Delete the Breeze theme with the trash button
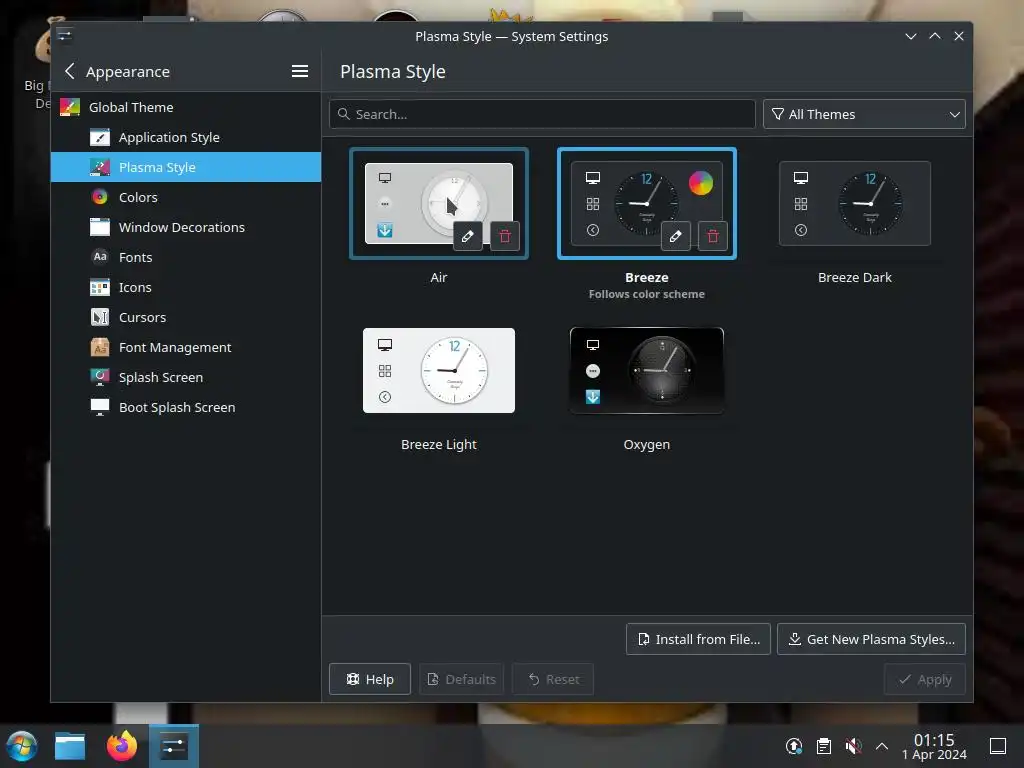Image resolution: width=1024 pixels, height=768 pixels. pyautogui.click(x=712, y=236)
